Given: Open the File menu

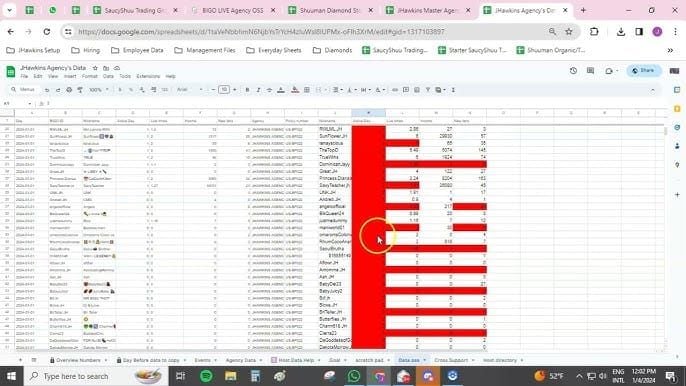Looking at the screenshot, I should [x=24, y=76].
